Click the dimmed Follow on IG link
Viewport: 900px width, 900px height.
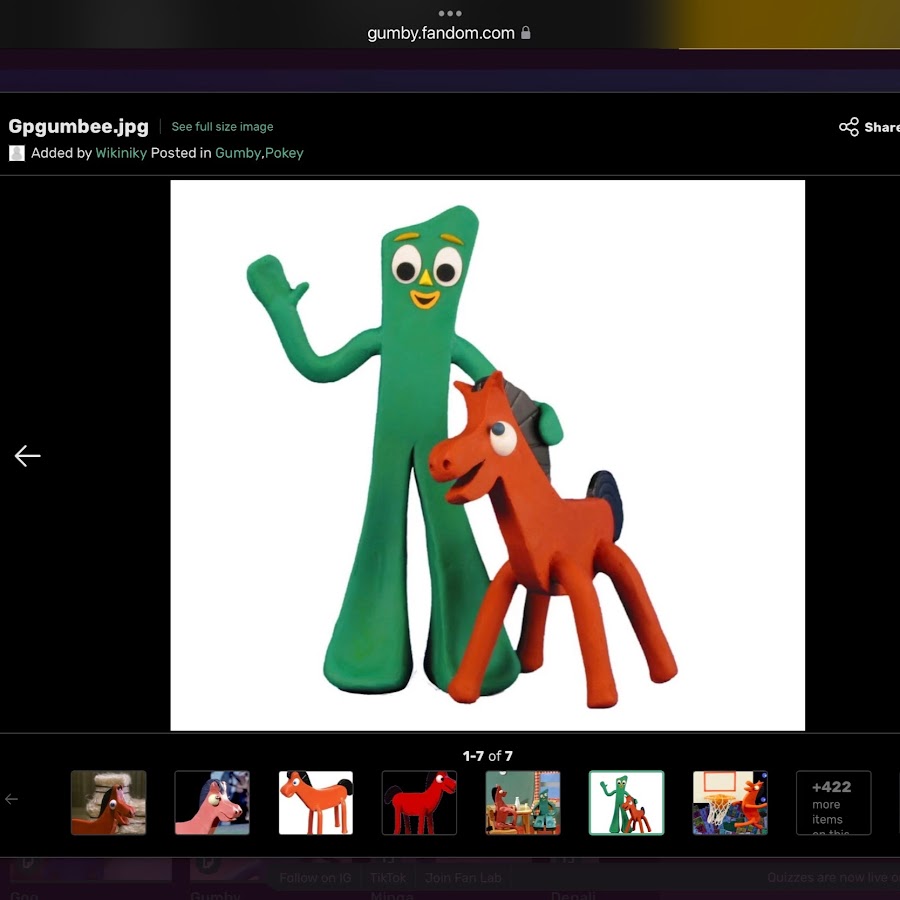coord(315,878)
